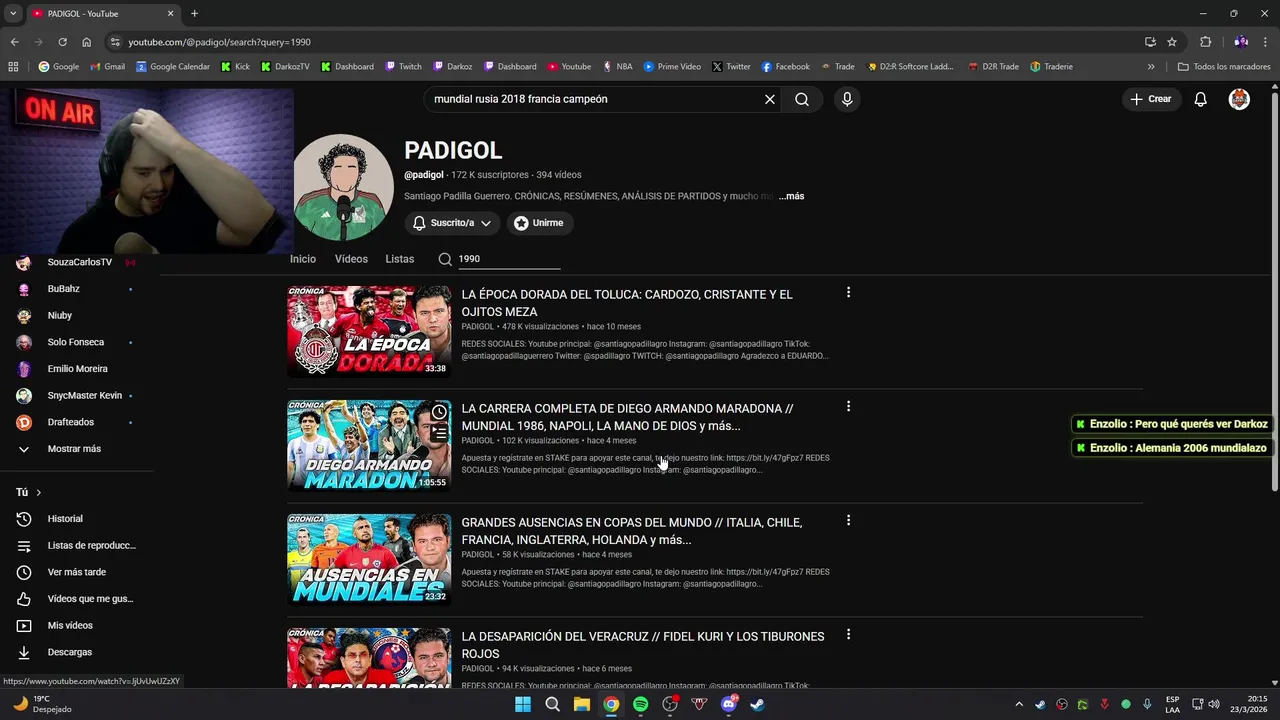The image size is (1280, 720).
Task: Switch to the Vídeos channel tab
Action: (351, 259)
